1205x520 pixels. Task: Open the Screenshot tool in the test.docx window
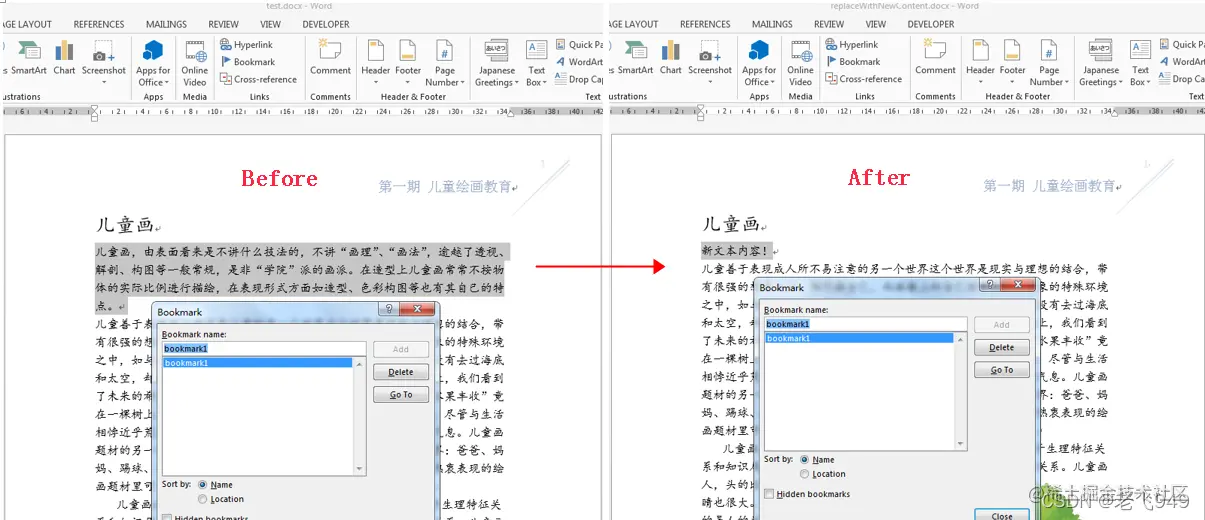[x=104, y=60]
